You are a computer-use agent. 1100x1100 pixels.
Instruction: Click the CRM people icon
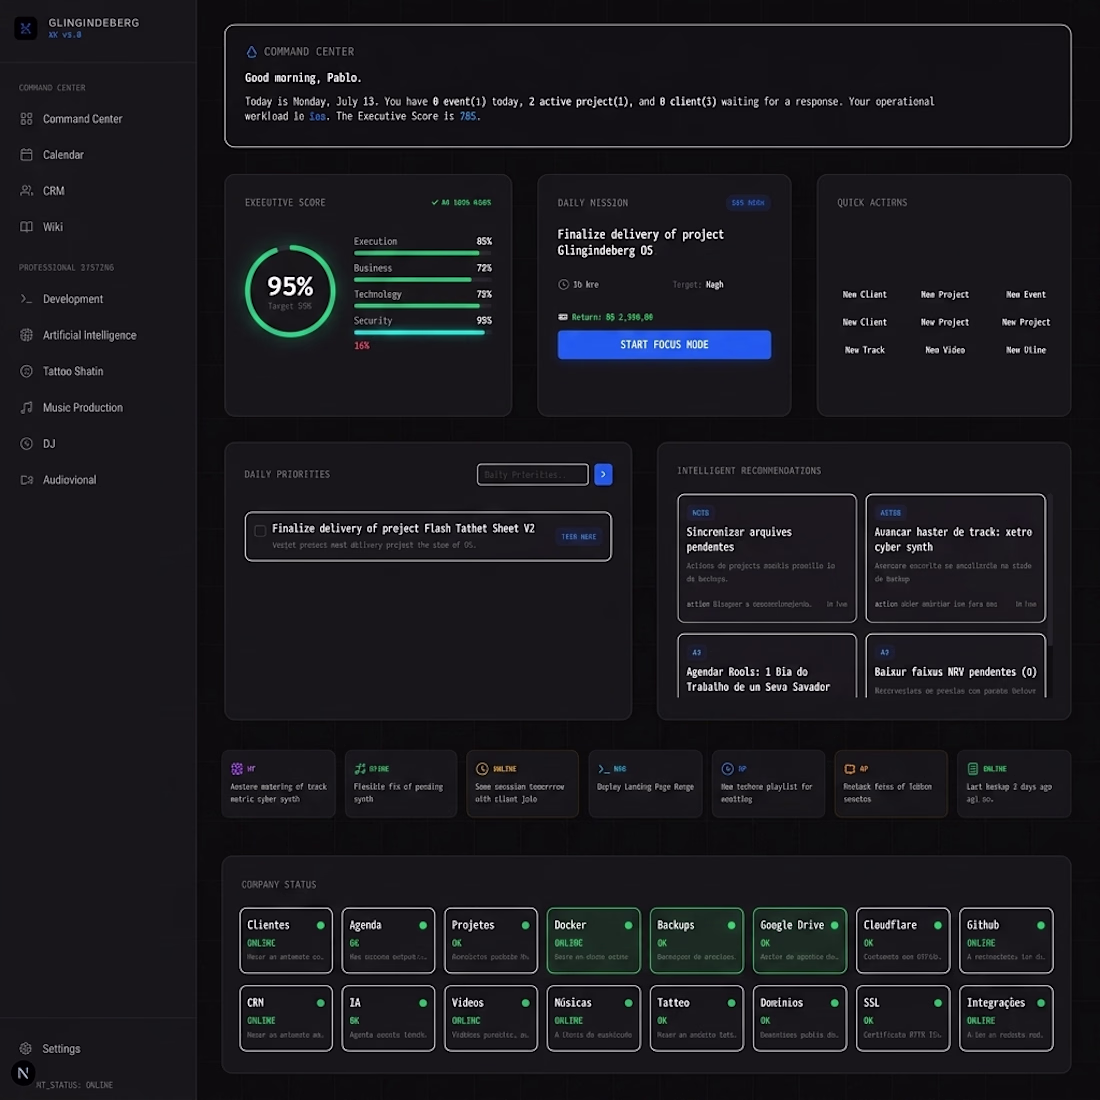(x=27, y=191)
